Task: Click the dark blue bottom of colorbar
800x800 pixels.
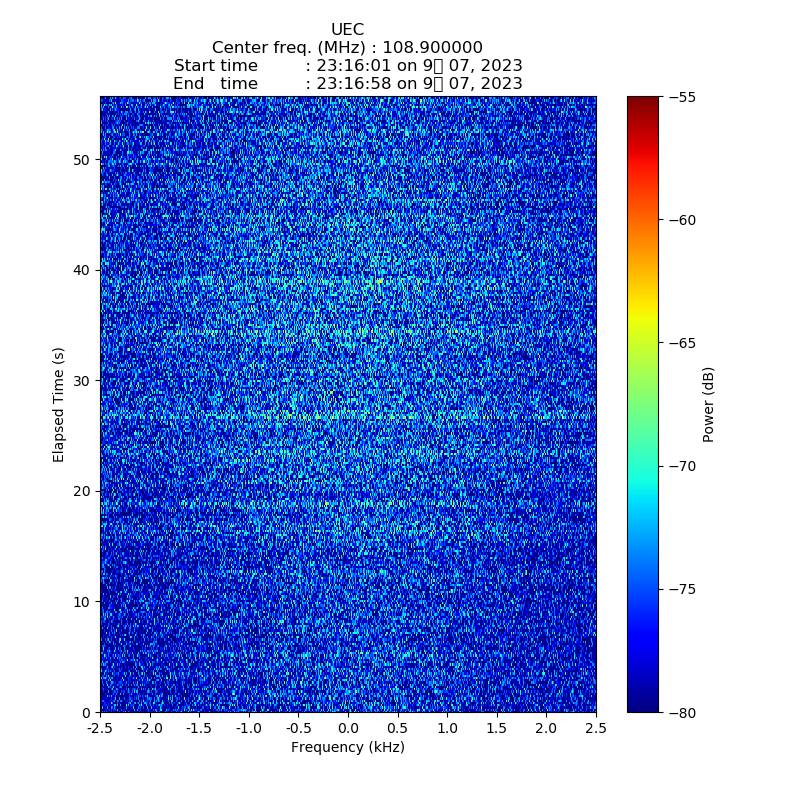Action: (x=643, y=706)
